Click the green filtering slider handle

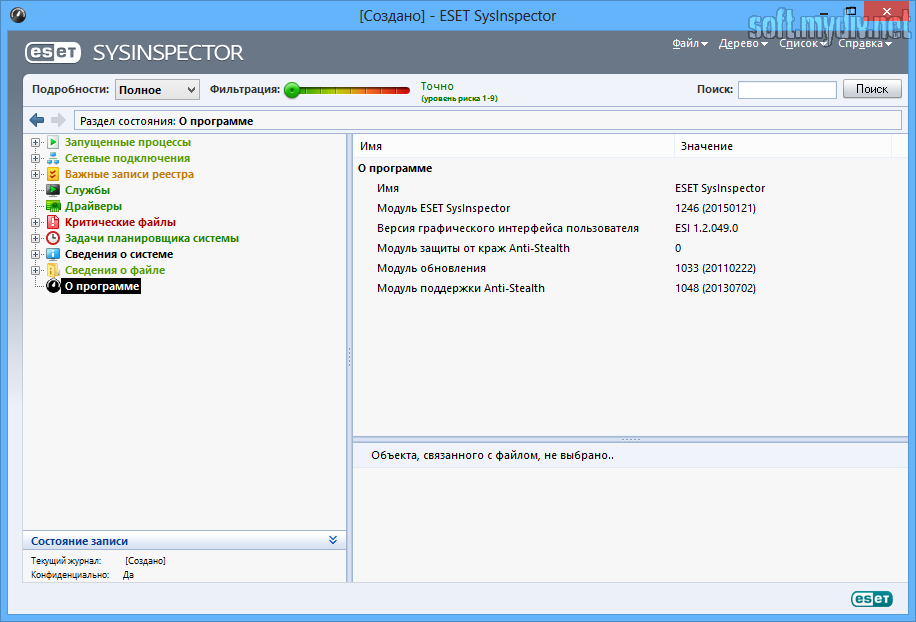click(292, 90)
